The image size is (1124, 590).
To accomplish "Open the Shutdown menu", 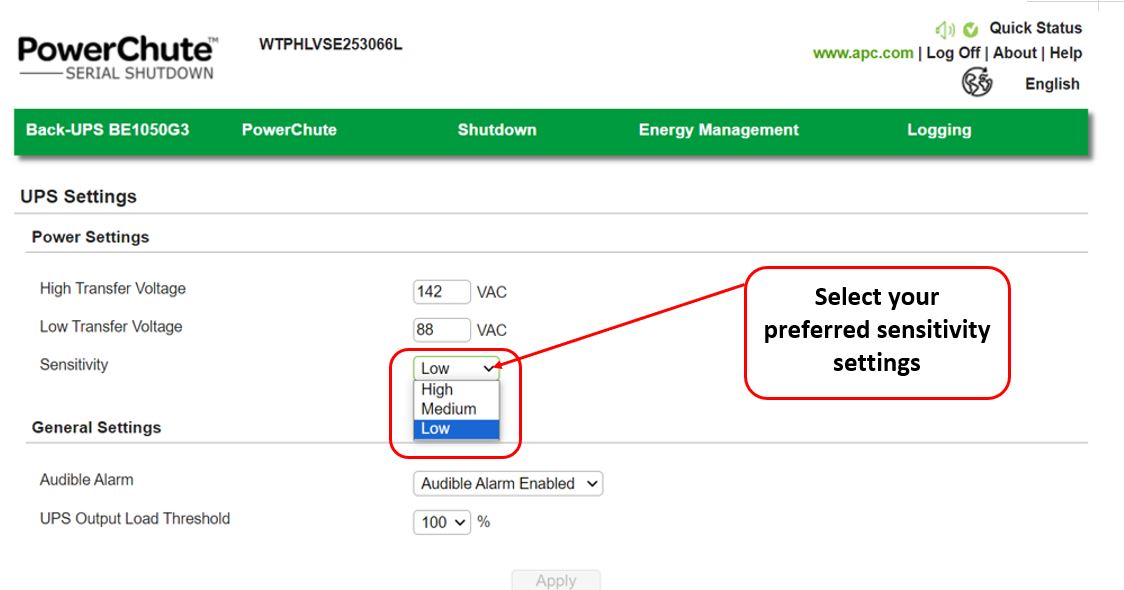I will tap(497, 130).
